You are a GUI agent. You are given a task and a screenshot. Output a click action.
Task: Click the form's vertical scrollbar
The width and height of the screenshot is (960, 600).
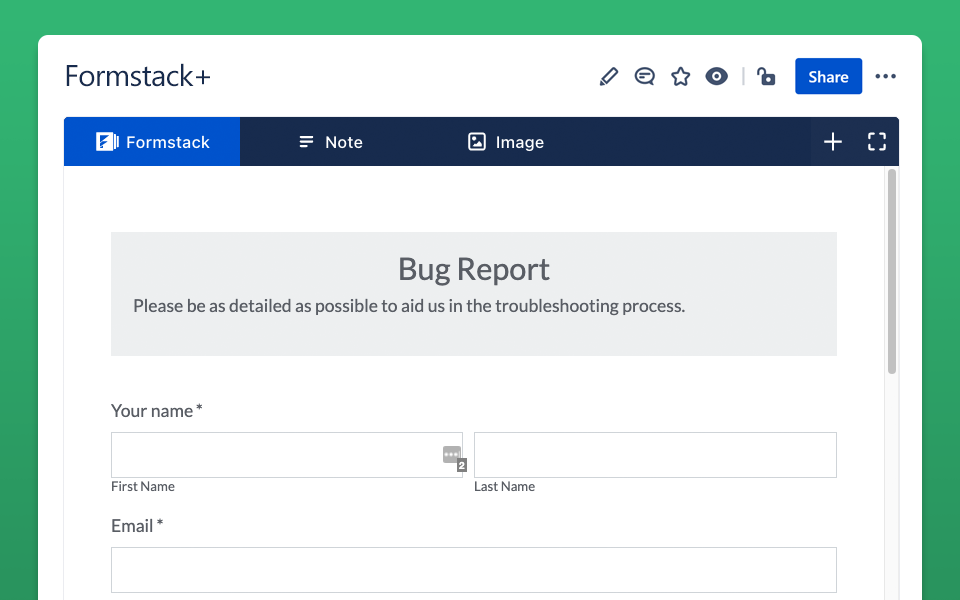892,271
